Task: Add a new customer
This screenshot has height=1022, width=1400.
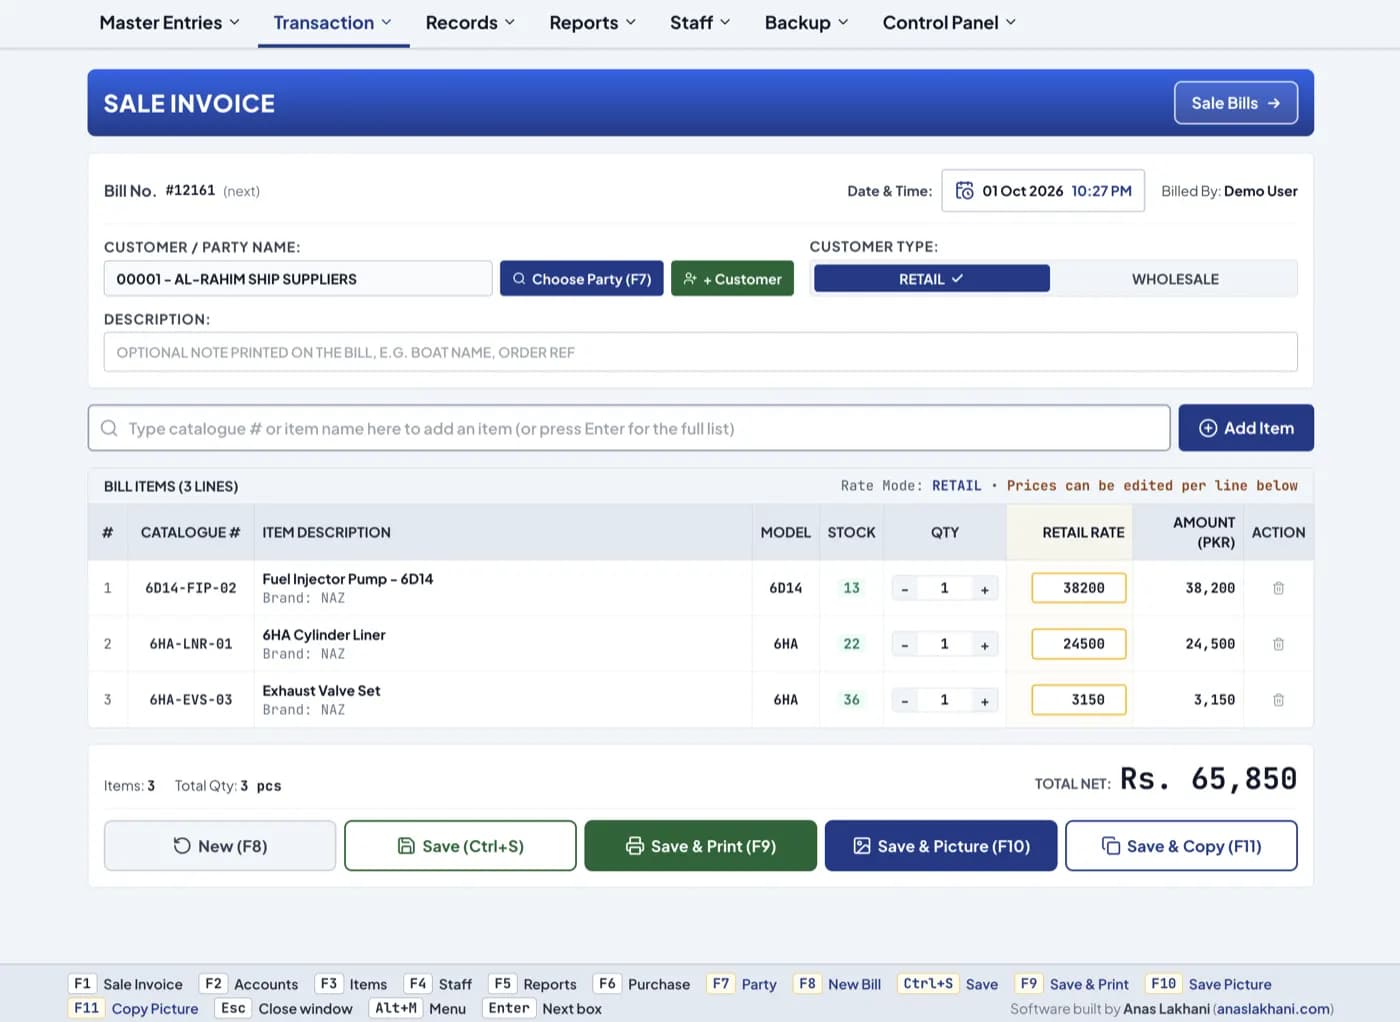Action: click(732, 279)
